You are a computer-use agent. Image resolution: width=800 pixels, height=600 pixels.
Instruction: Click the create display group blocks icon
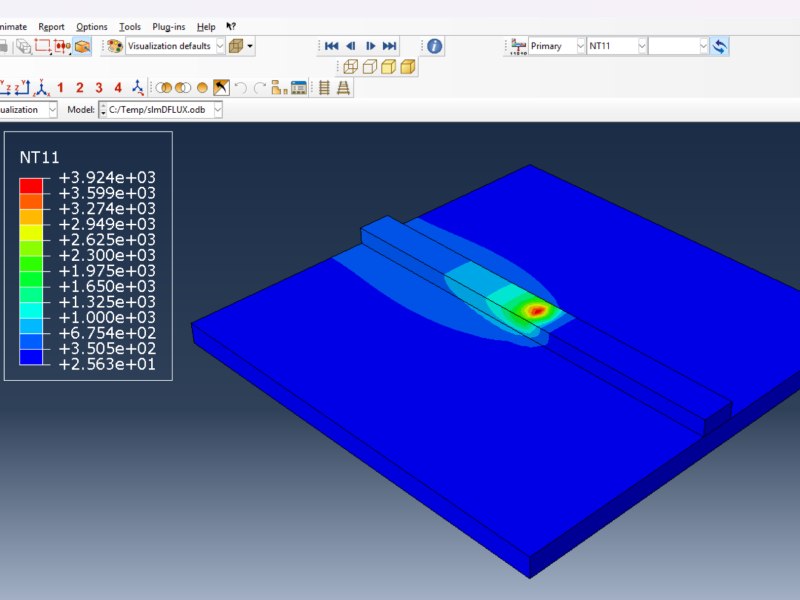[x=279, y=88]
